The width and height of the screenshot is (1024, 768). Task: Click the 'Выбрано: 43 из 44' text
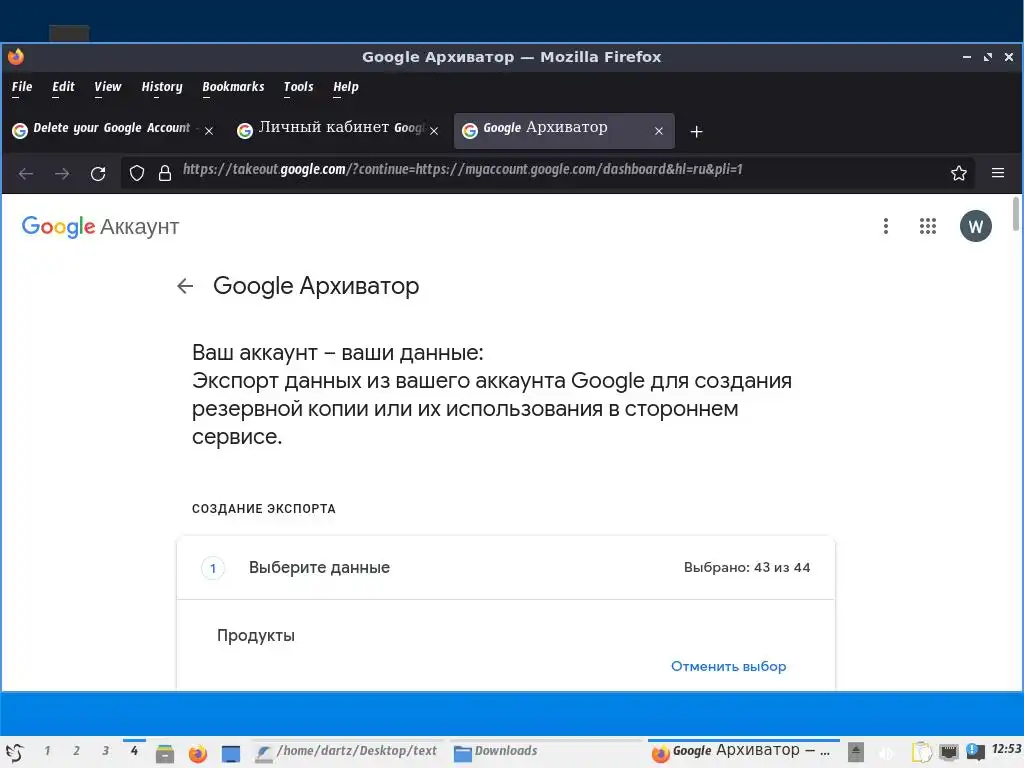pyautogui.click(x=746, y=568)
